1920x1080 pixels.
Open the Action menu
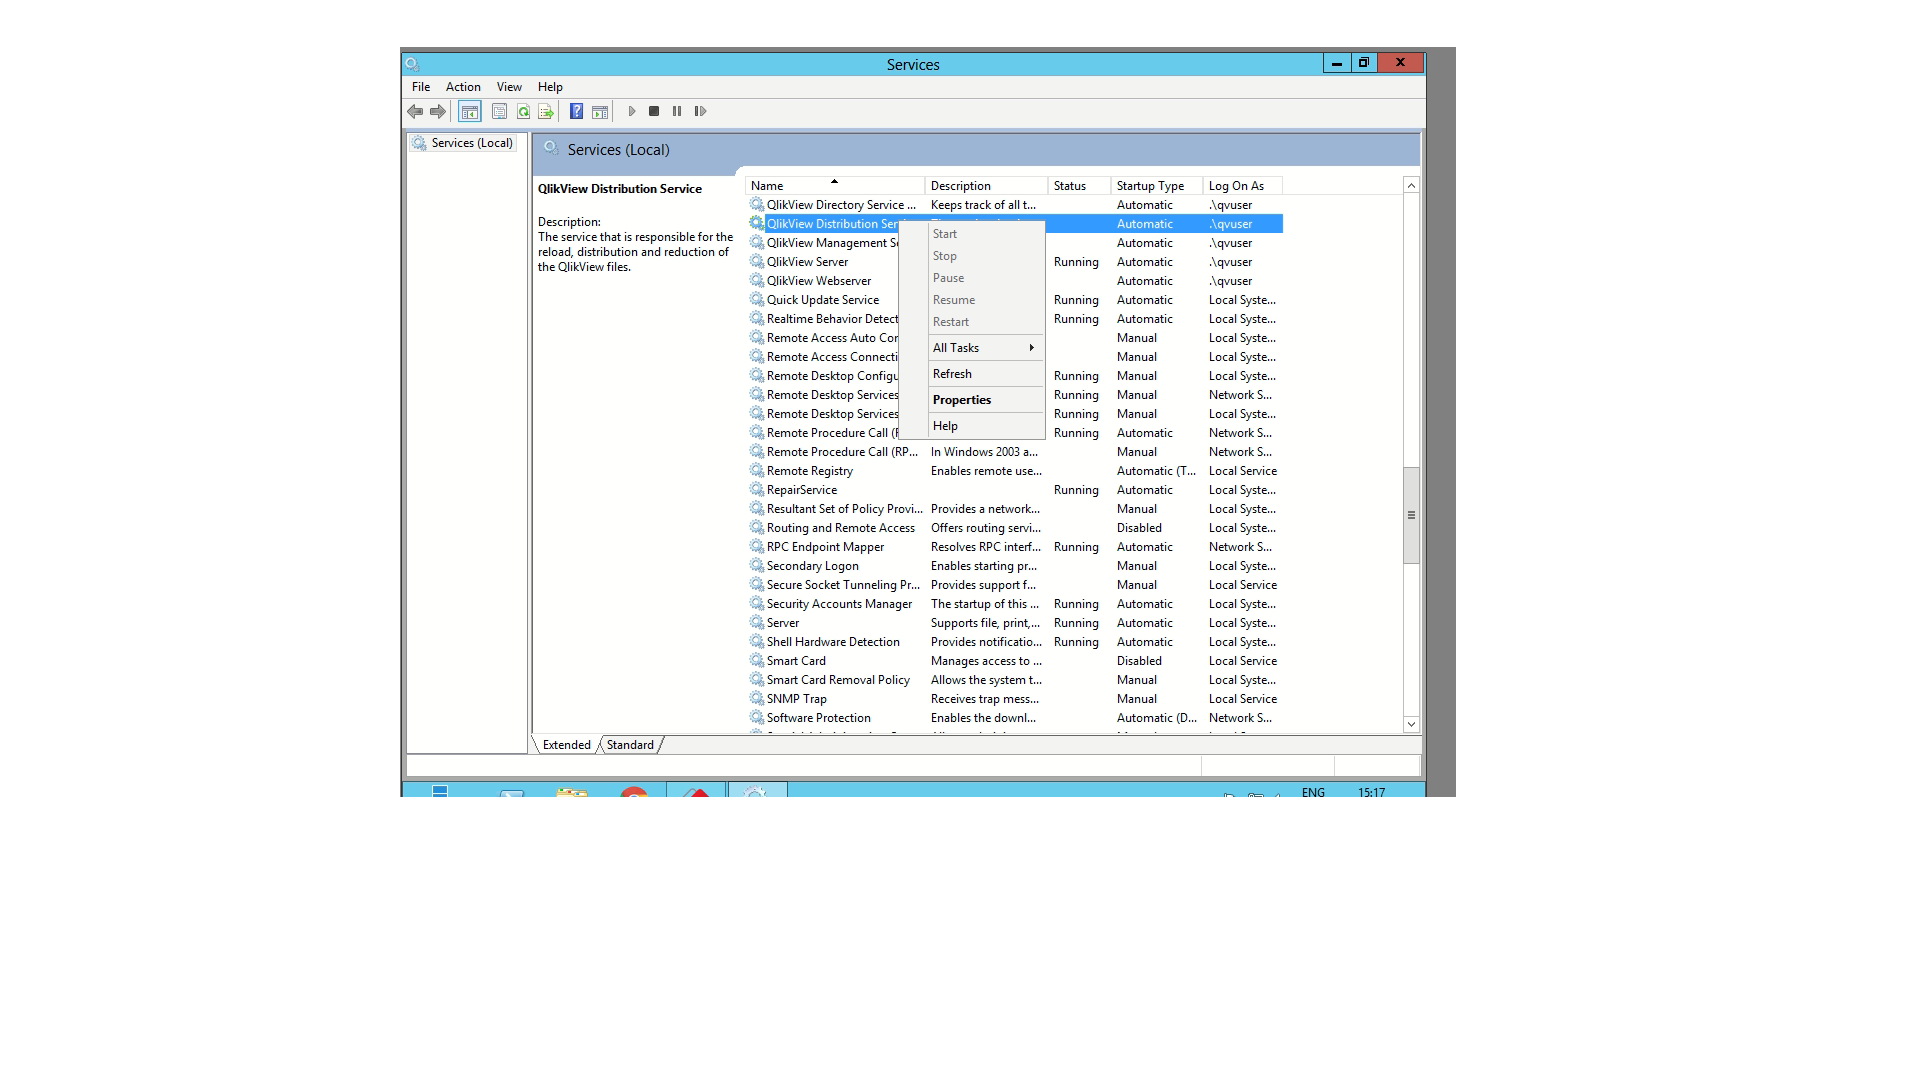[463, 87]
